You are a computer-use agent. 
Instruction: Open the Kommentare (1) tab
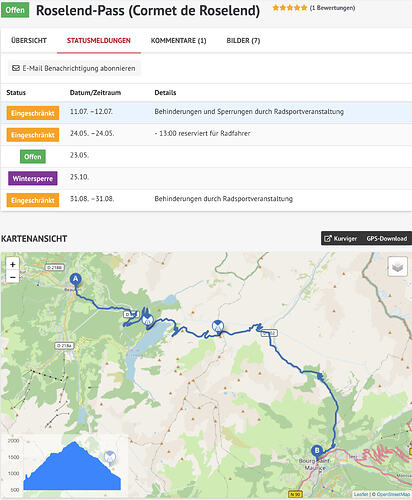[178, 41]
